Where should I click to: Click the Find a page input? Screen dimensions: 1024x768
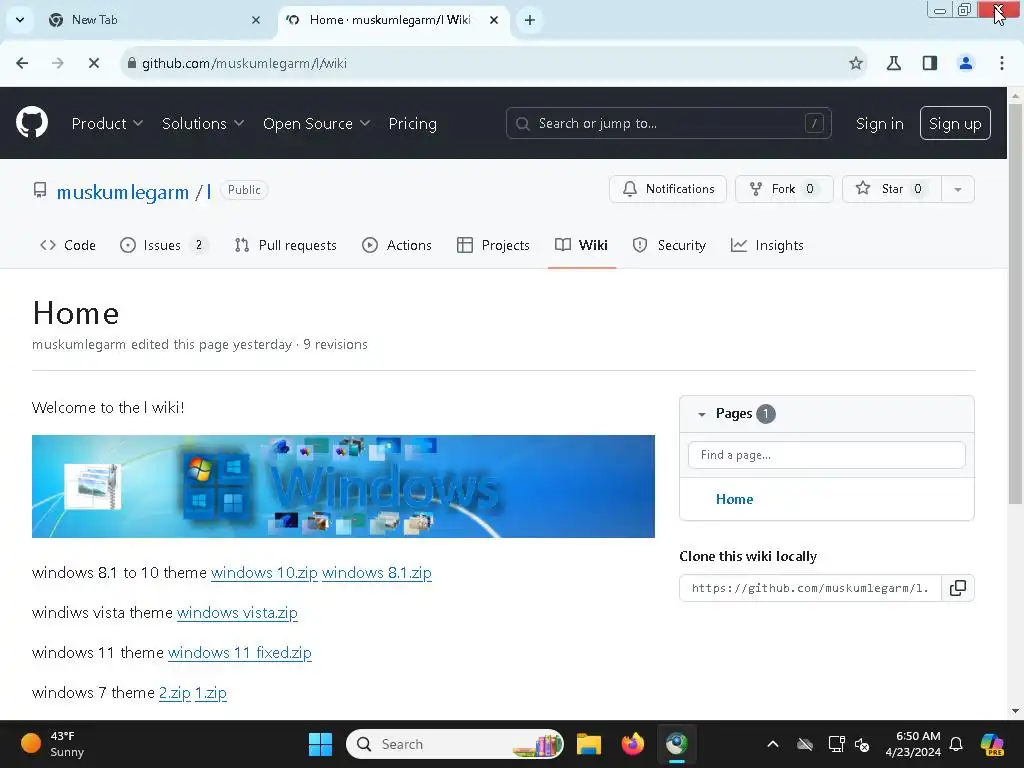click(x=826, y=455)
